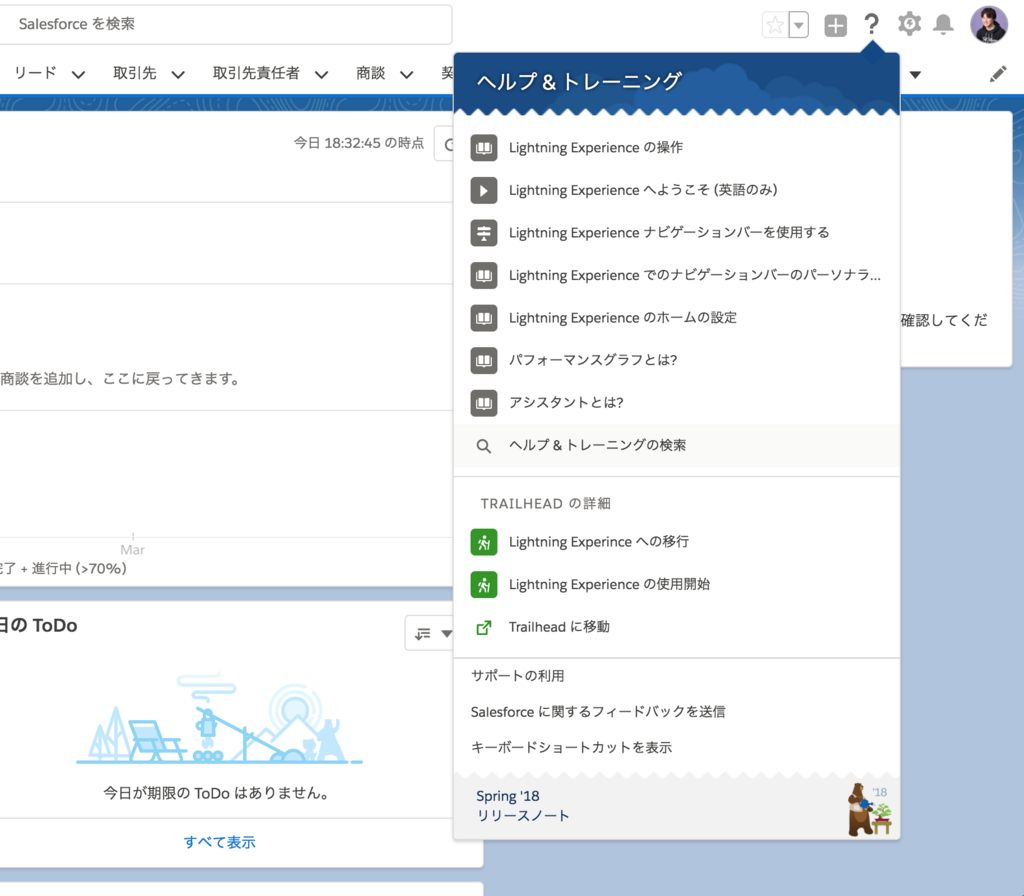Click the magnifier icon in help search
Viewport: 1024px width, 896px height.
pos(483,446)
